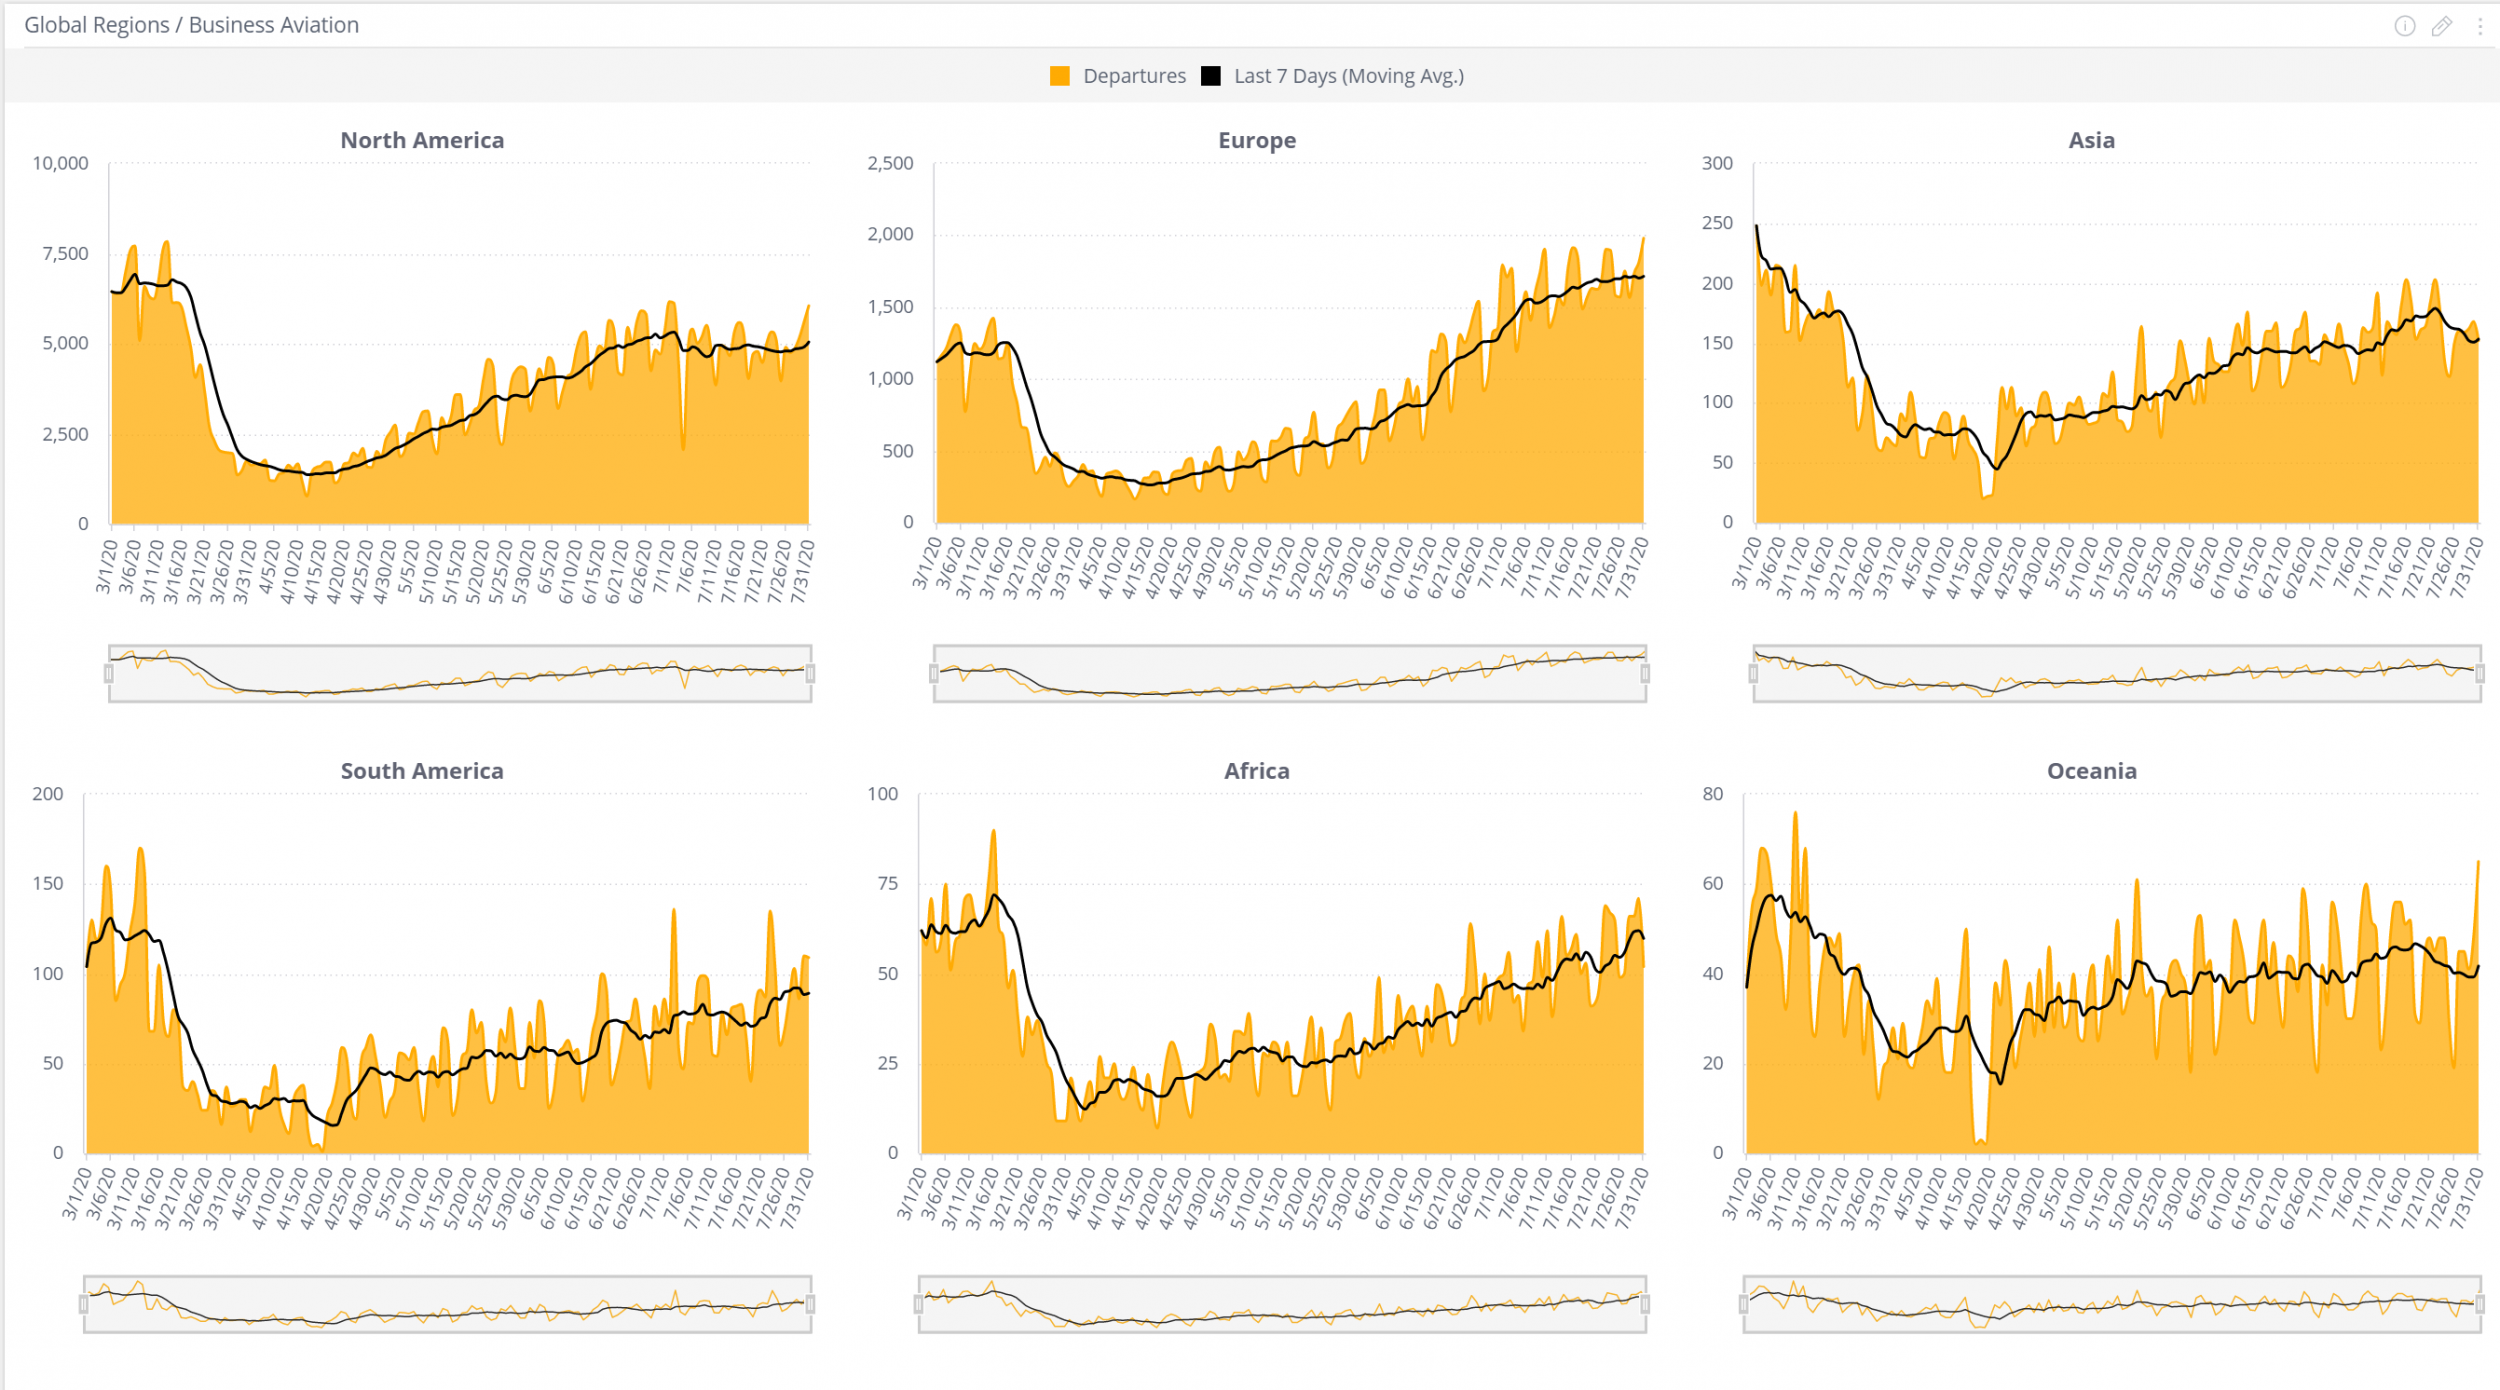Image resolution: width=2500 pixels, height=1390 pixels.
Task: Click the 250 label on Asia axis
Action: coord(1718,223)
